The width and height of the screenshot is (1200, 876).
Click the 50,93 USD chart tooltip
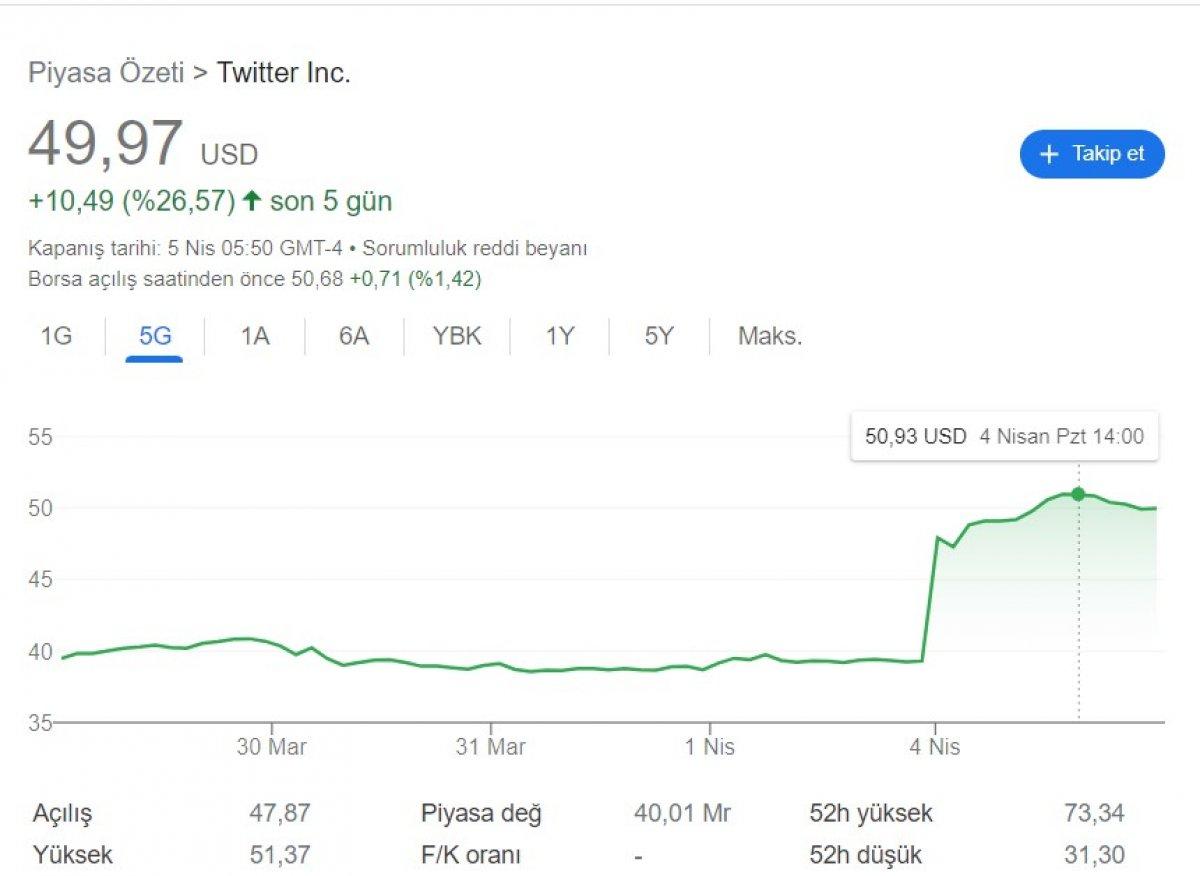click(1004, 436)
